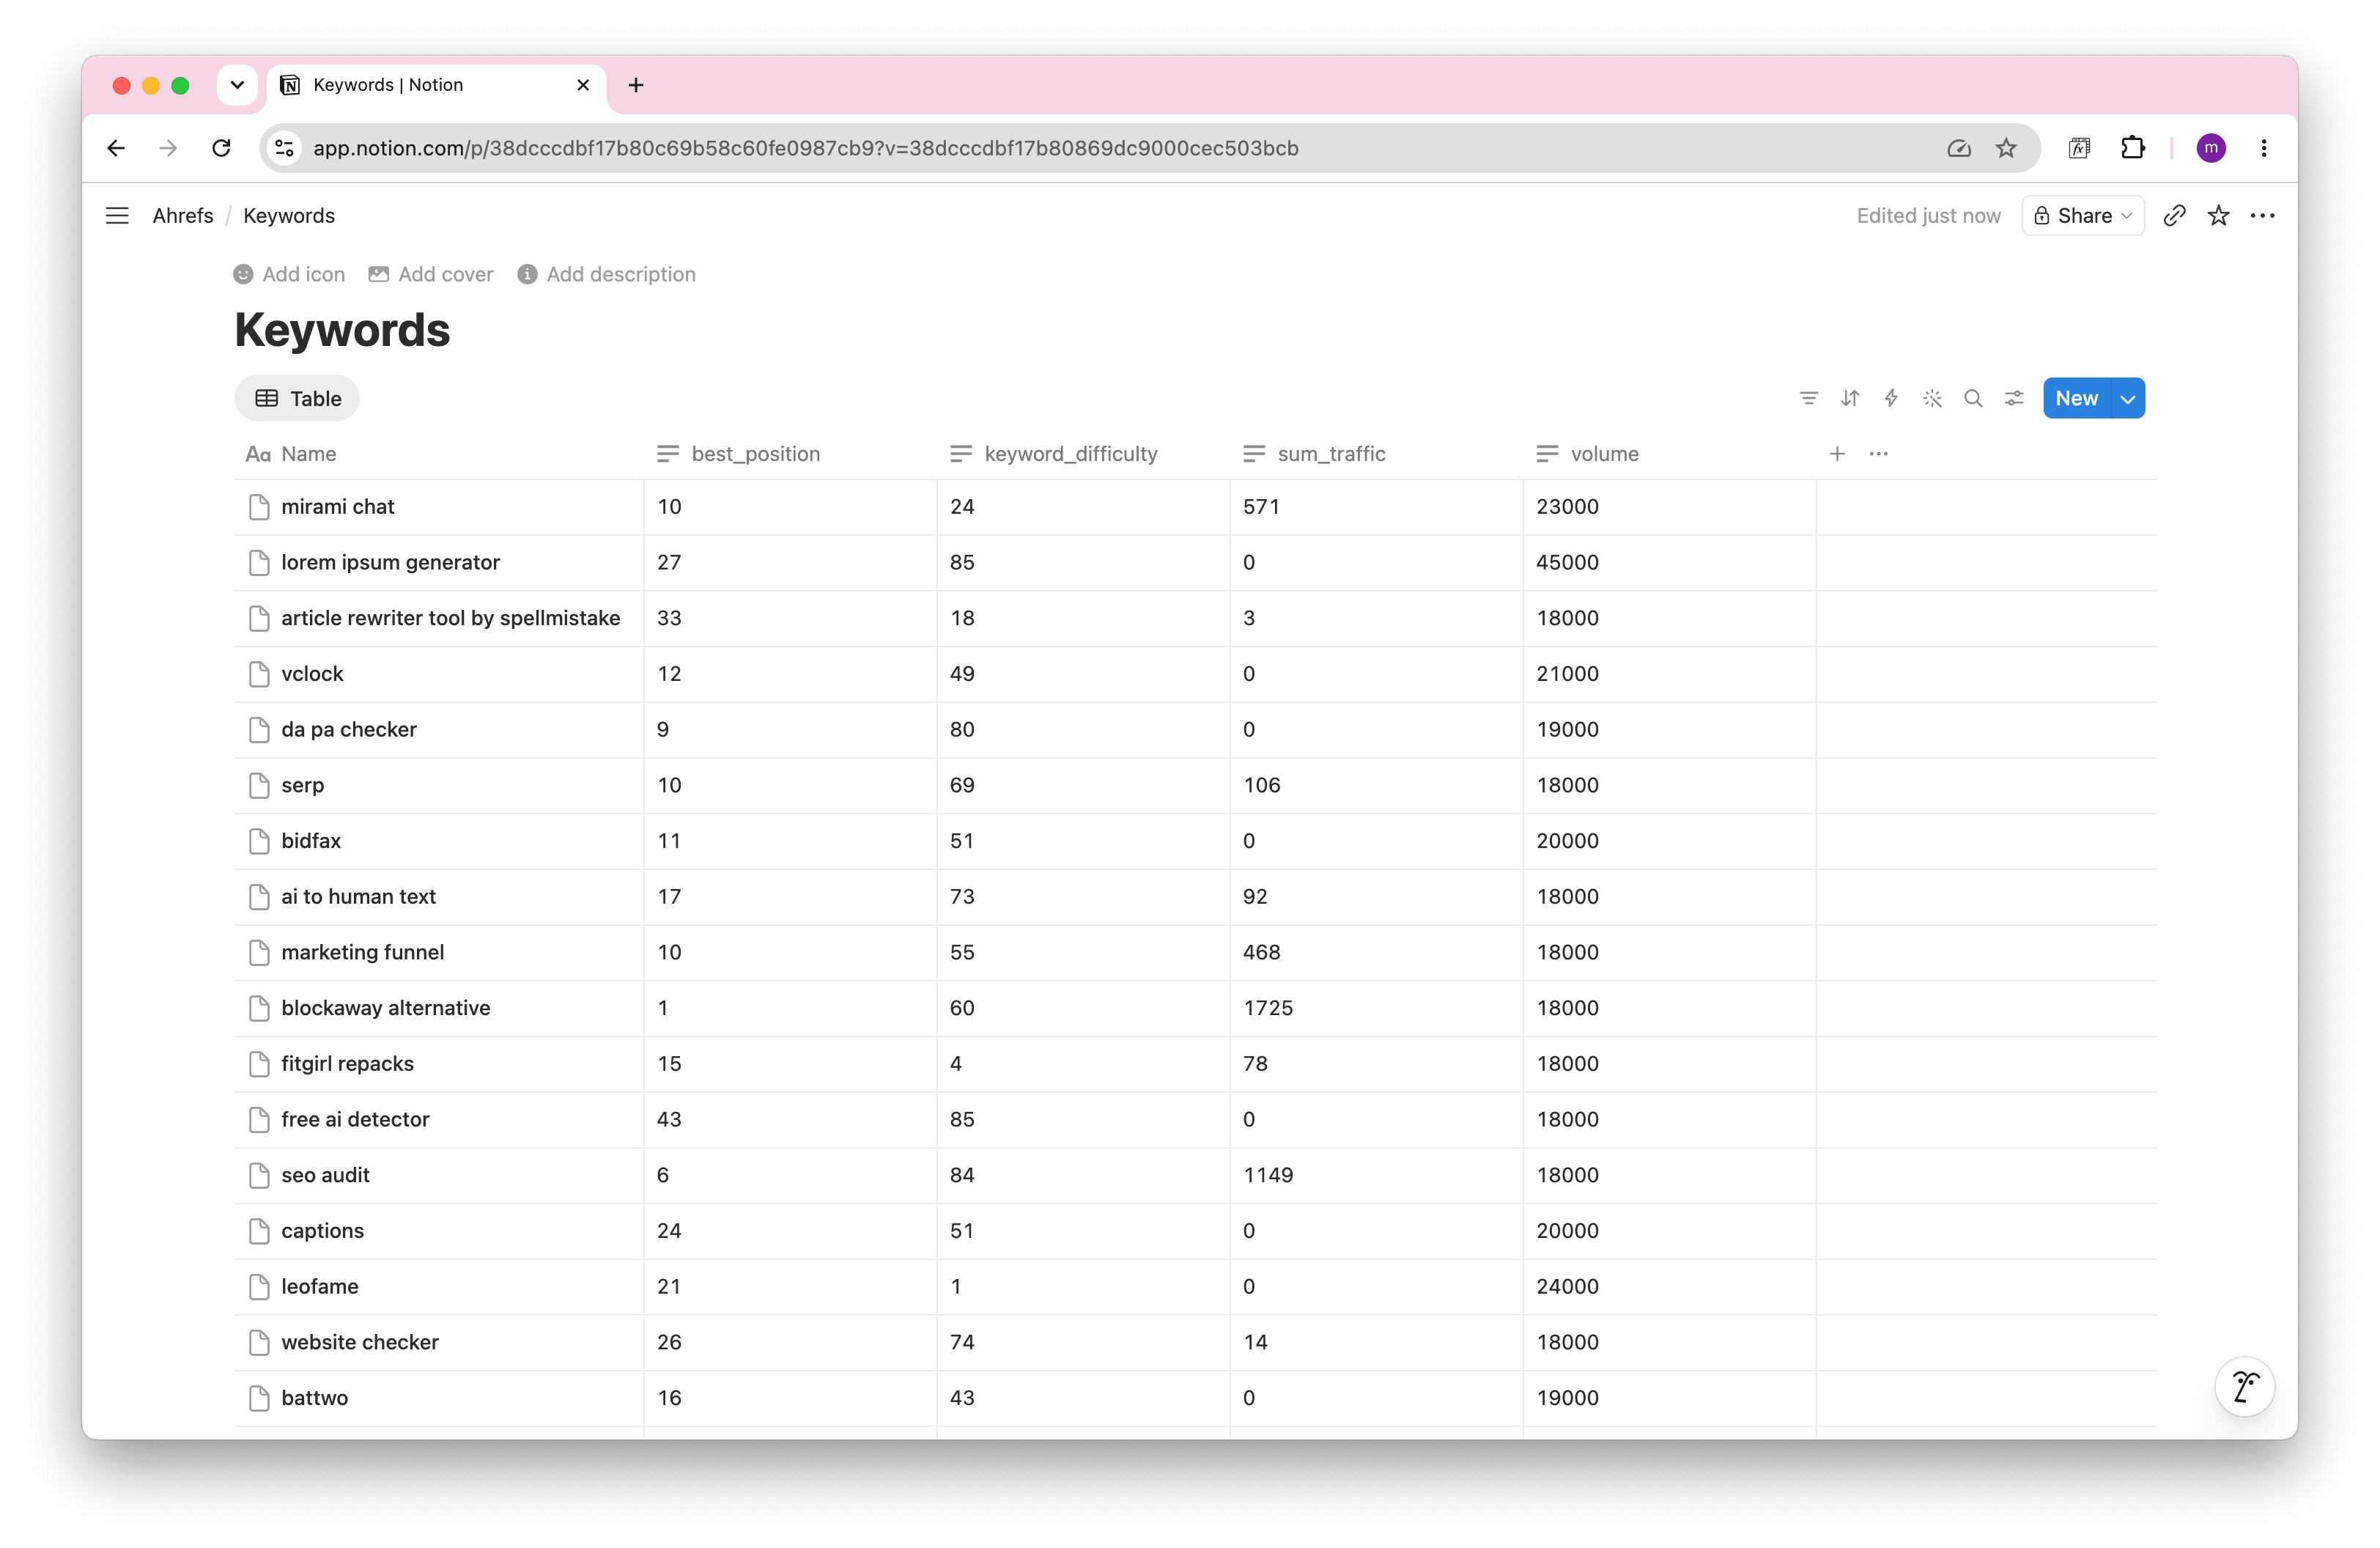Click the blockaway alternative sum_traffic cell 1725

(1376, 1008)
